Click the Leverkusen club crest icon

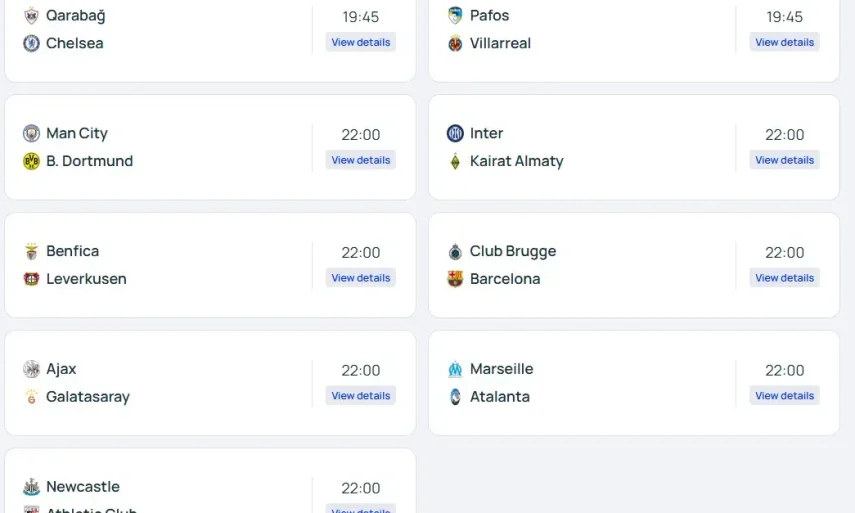(31, 279)
